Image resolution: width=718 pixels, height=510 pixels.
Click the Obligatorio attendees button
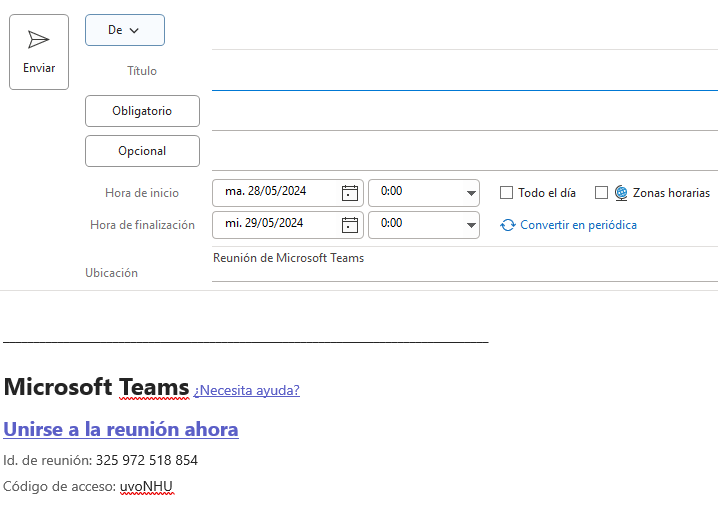coord(142,111)
